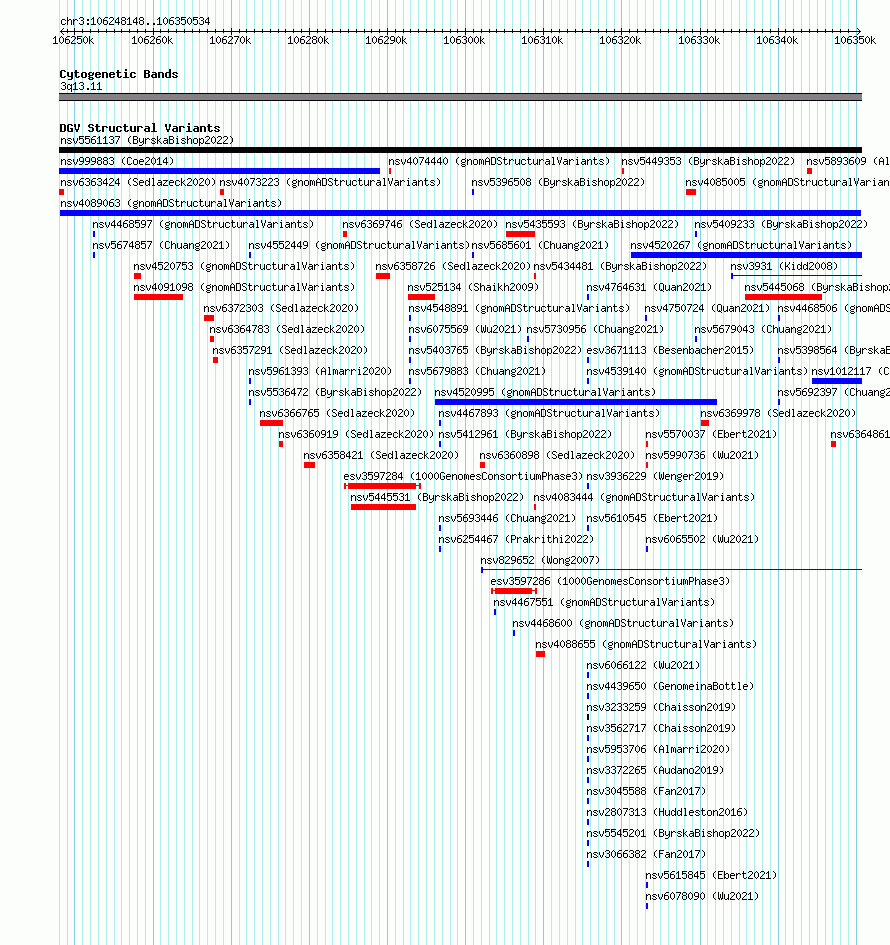Viewport: 890px width, 945px height.
Task: Click the Cytogenetic Bands track title
Action: click(119, 74)
